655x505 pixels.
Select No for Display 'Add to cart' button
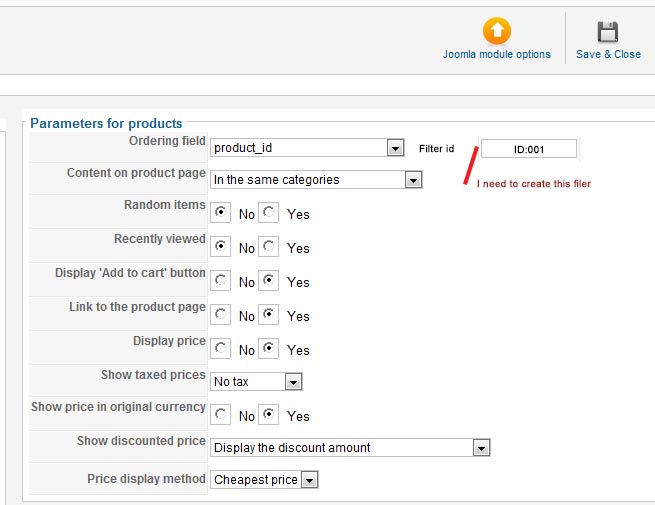tap(221, 280)
